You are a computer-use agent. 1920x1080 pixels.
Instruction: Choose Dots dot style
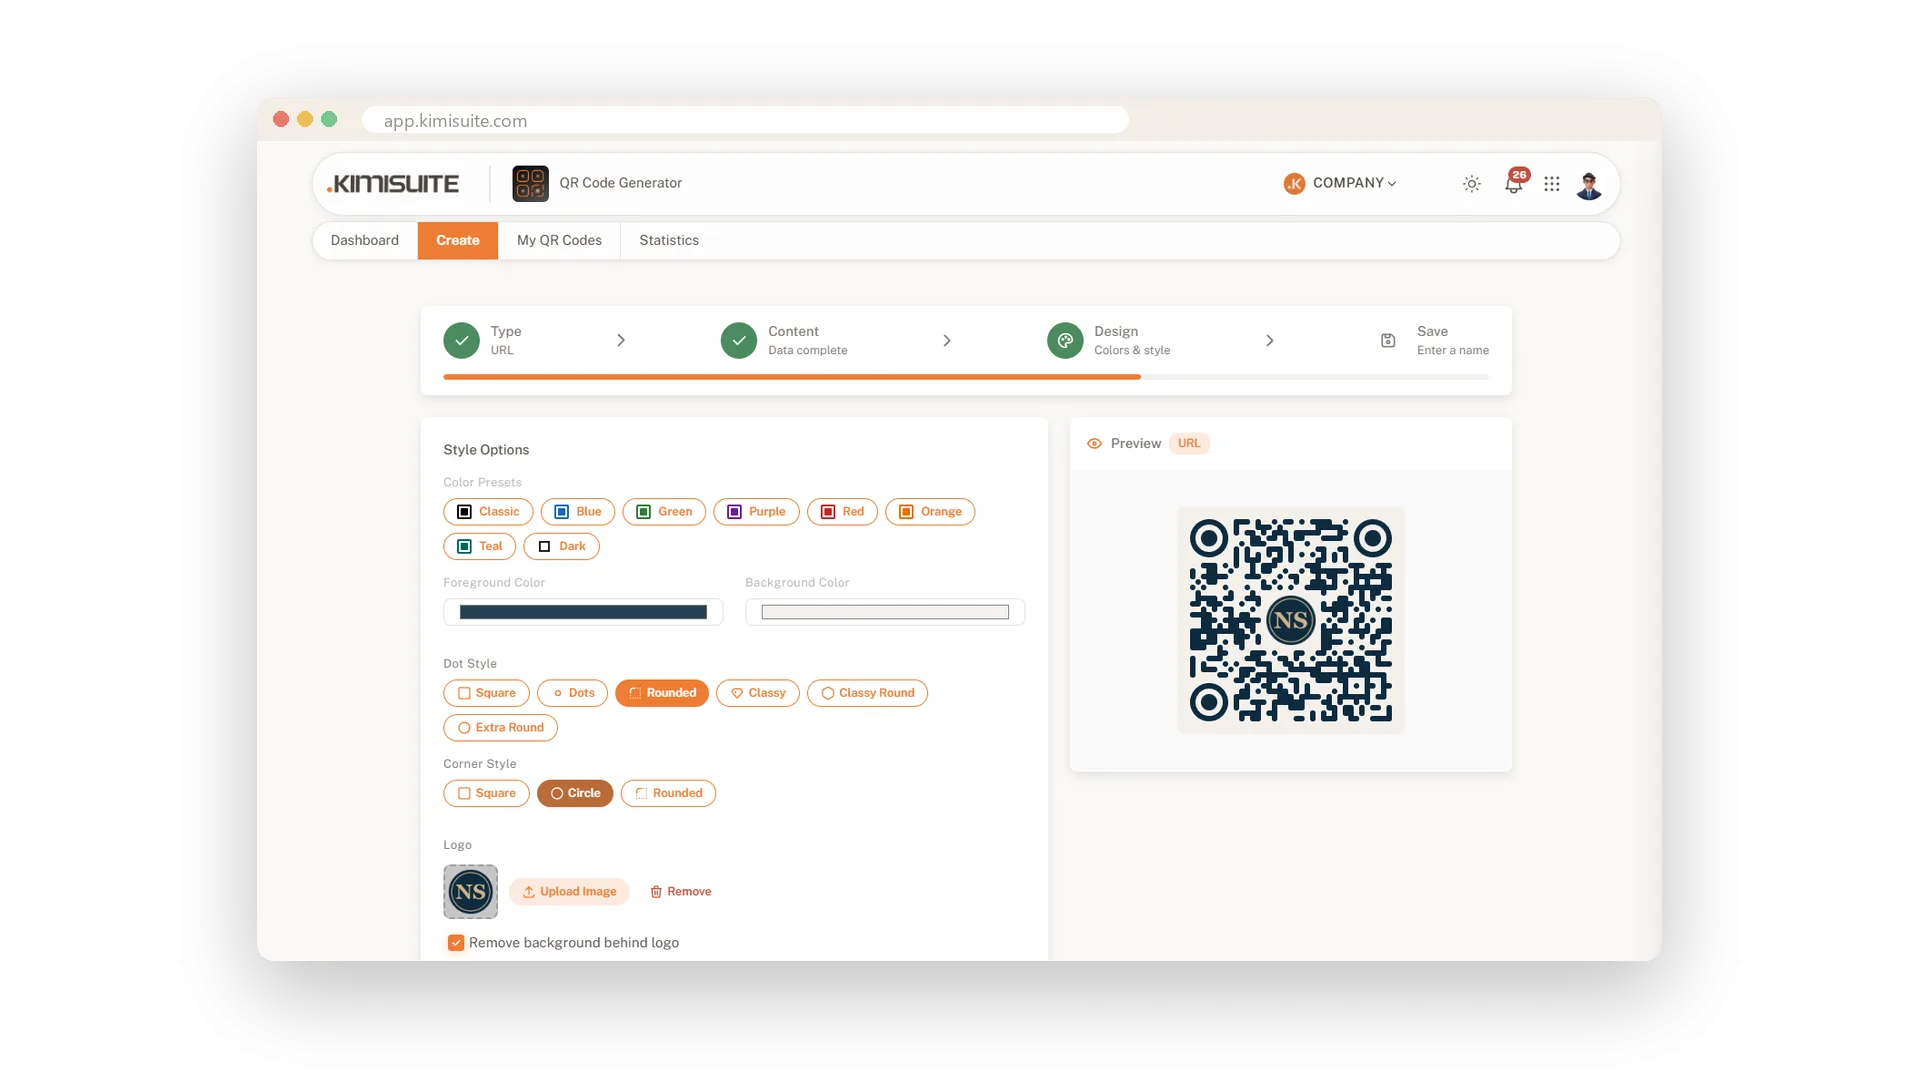(x=572, y=693)
